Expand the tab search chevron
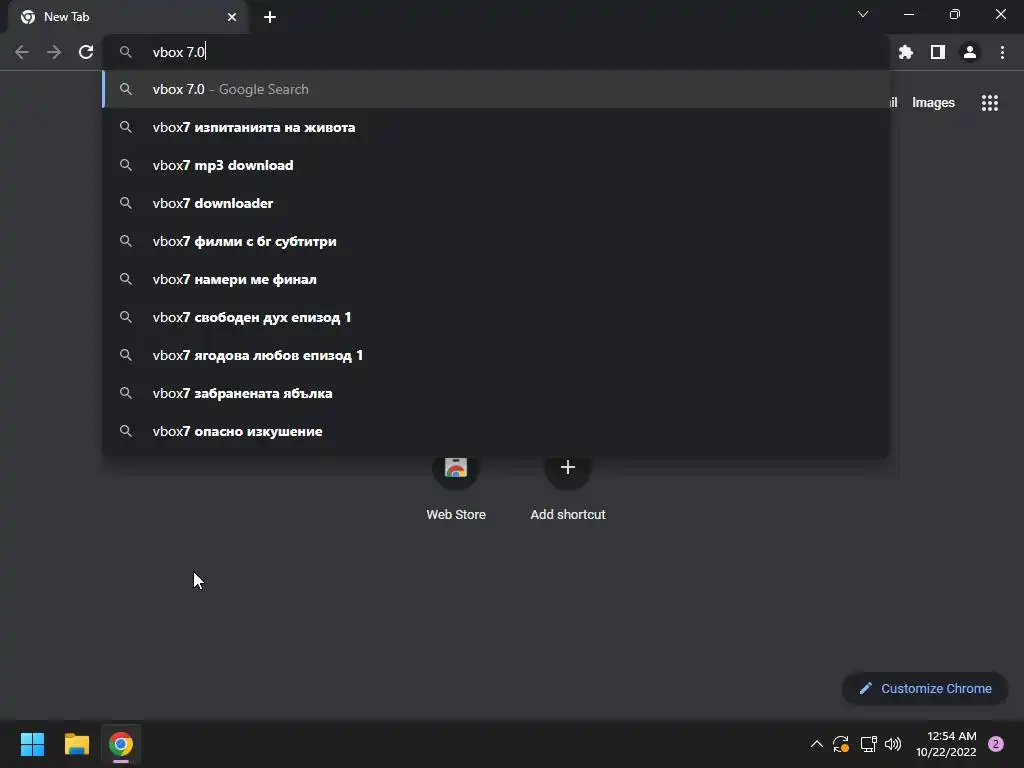Viewport: 1024px width, 768px height. pos(863,14)
